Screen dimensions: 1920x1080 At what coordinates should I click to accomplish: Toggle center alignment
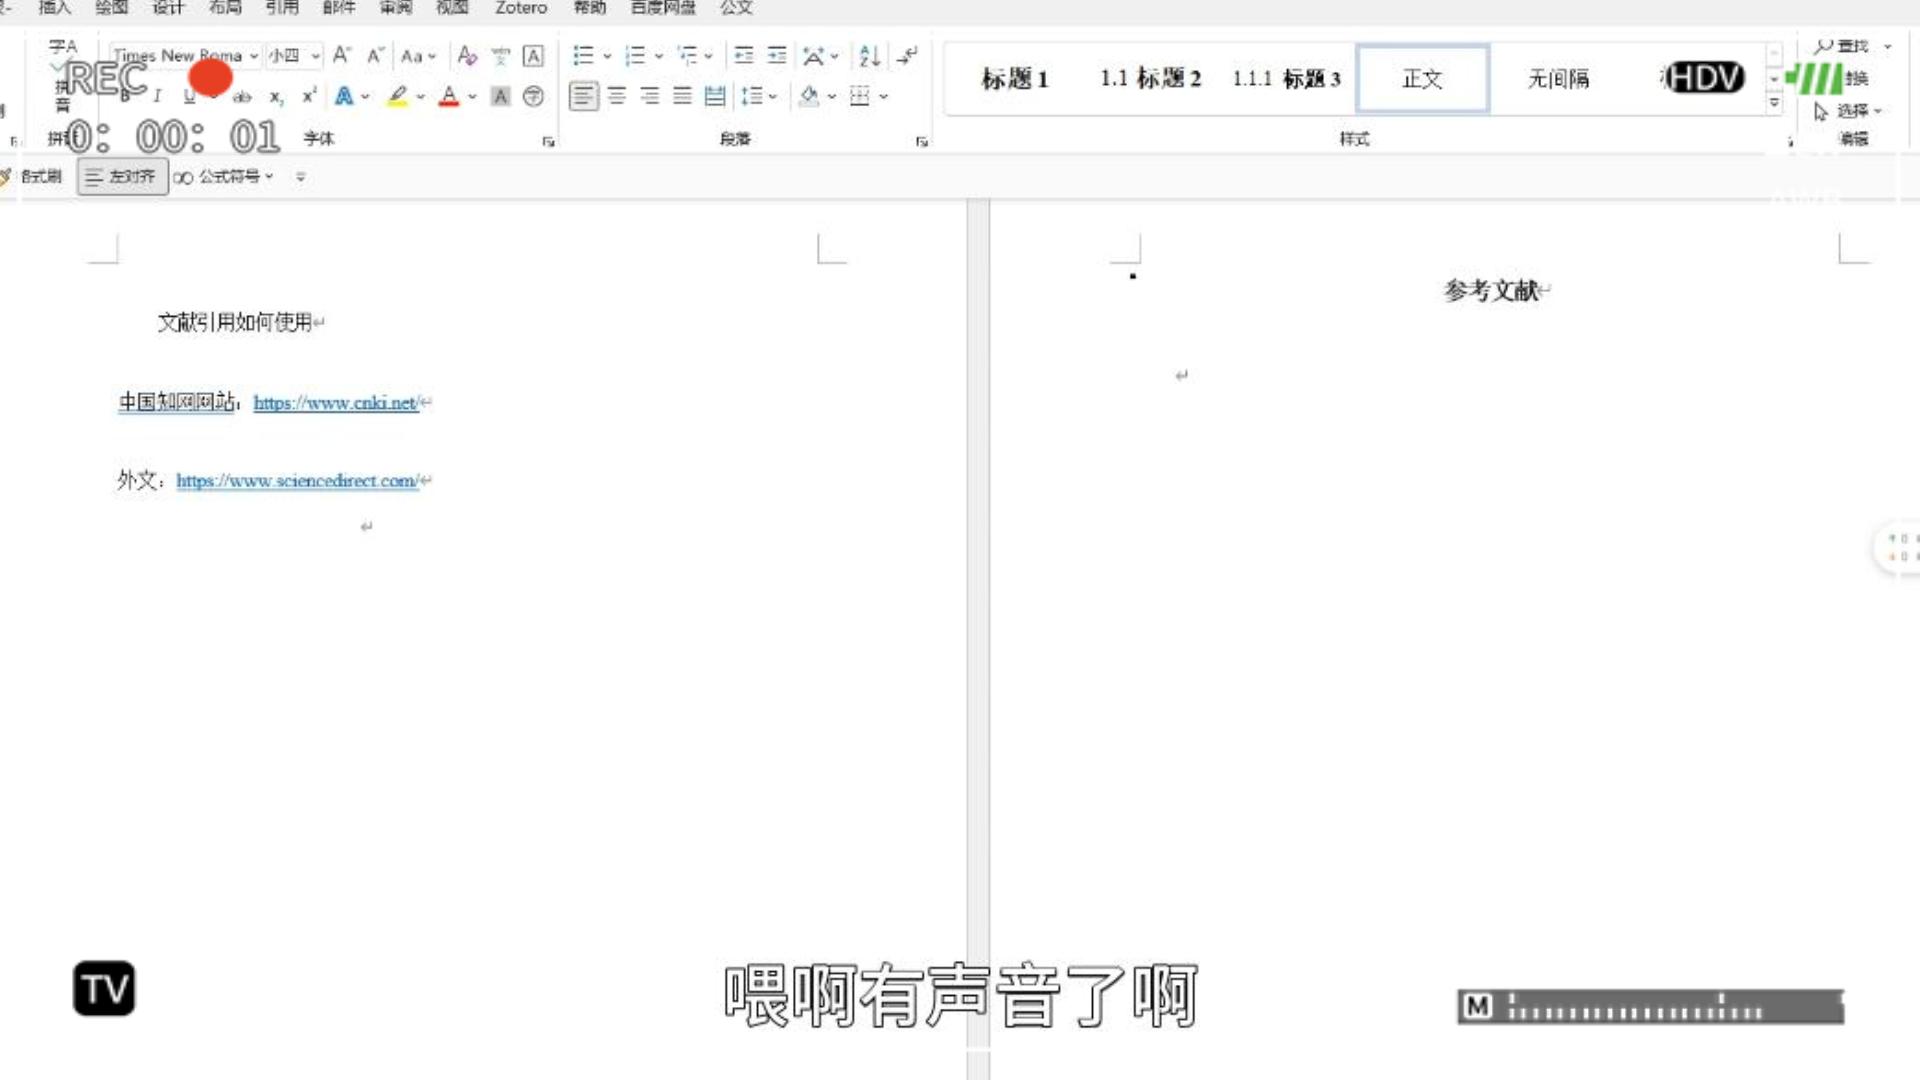tap(617, 96)
